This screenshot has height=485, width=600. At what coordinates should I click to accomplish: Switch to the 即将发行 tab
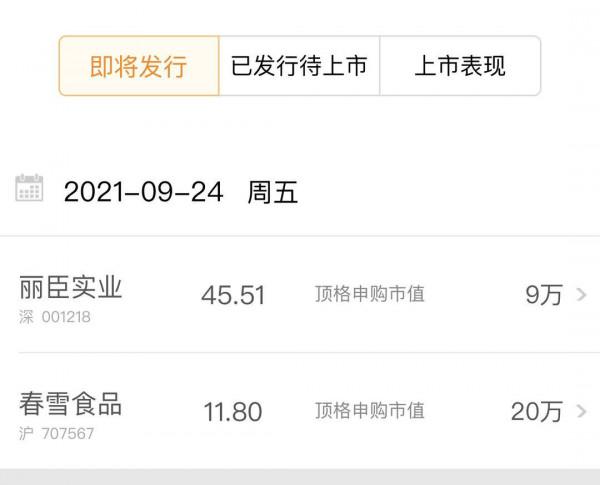click(139, 66)
